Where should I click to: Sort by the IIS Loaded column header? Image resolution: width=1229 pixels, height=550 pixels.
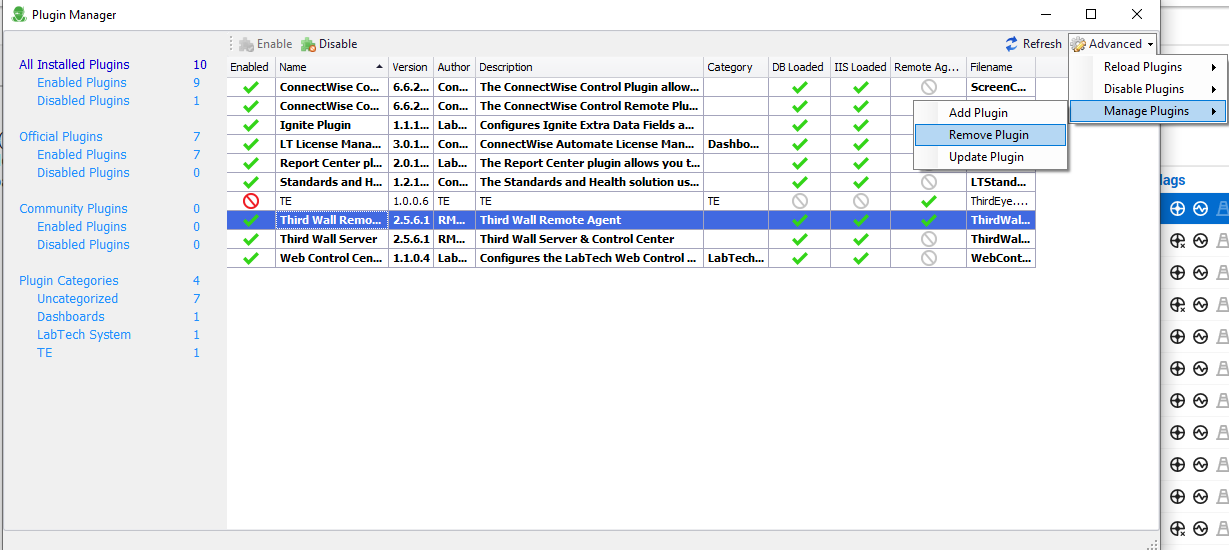point(860,67)
